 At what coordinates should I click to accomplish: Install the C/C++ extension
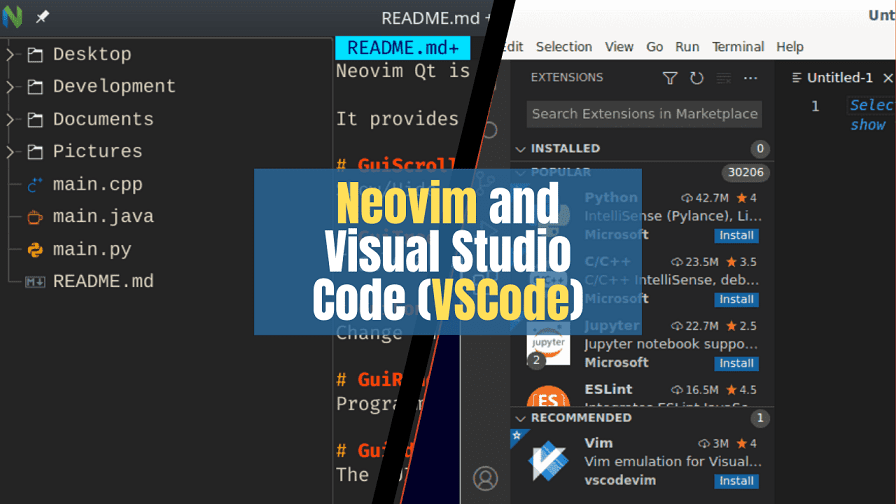pos(736,299)
